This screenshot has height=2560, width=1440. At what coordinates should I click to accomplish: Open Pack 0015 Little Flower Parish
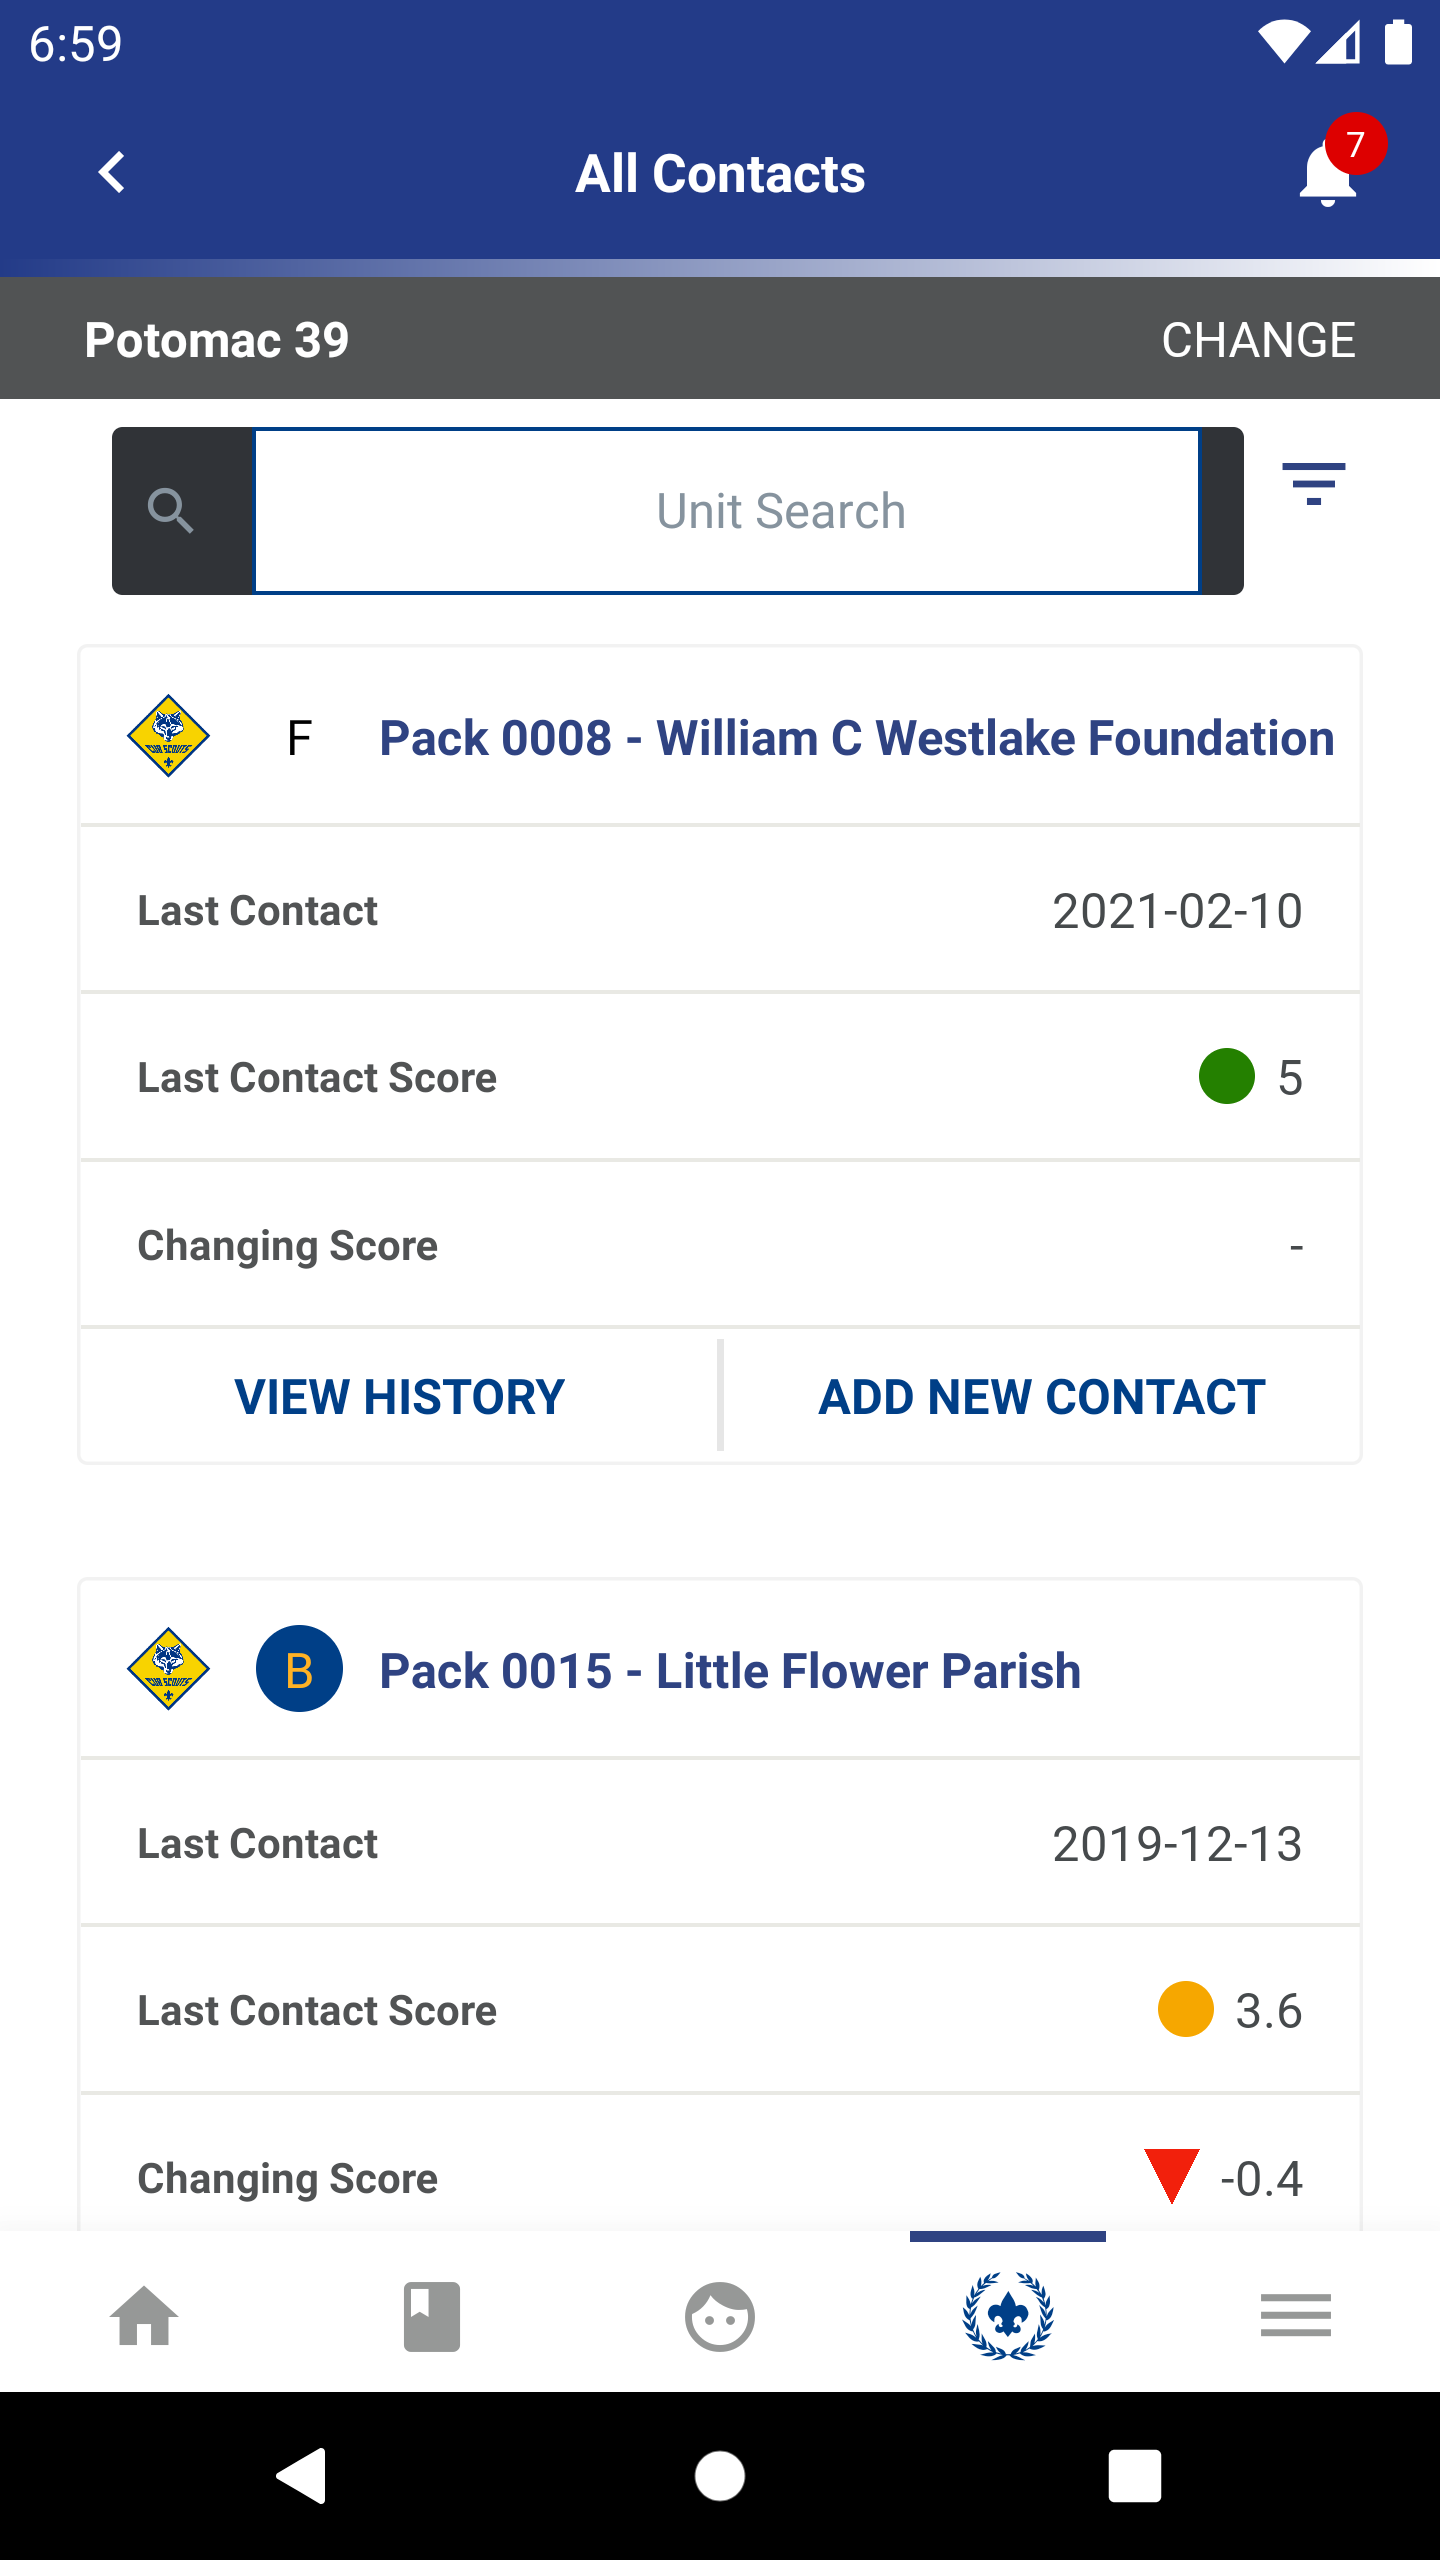coord(730,1671)
